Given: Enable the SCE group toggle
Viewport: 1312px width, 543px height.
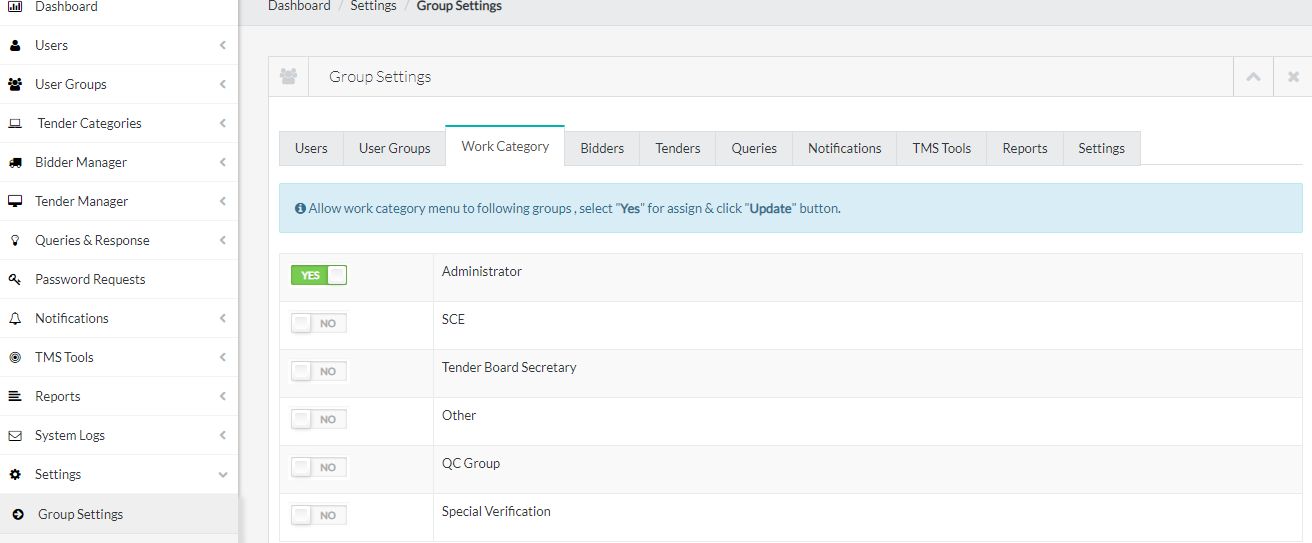Looking at the screenshot, I should point(318,323).
